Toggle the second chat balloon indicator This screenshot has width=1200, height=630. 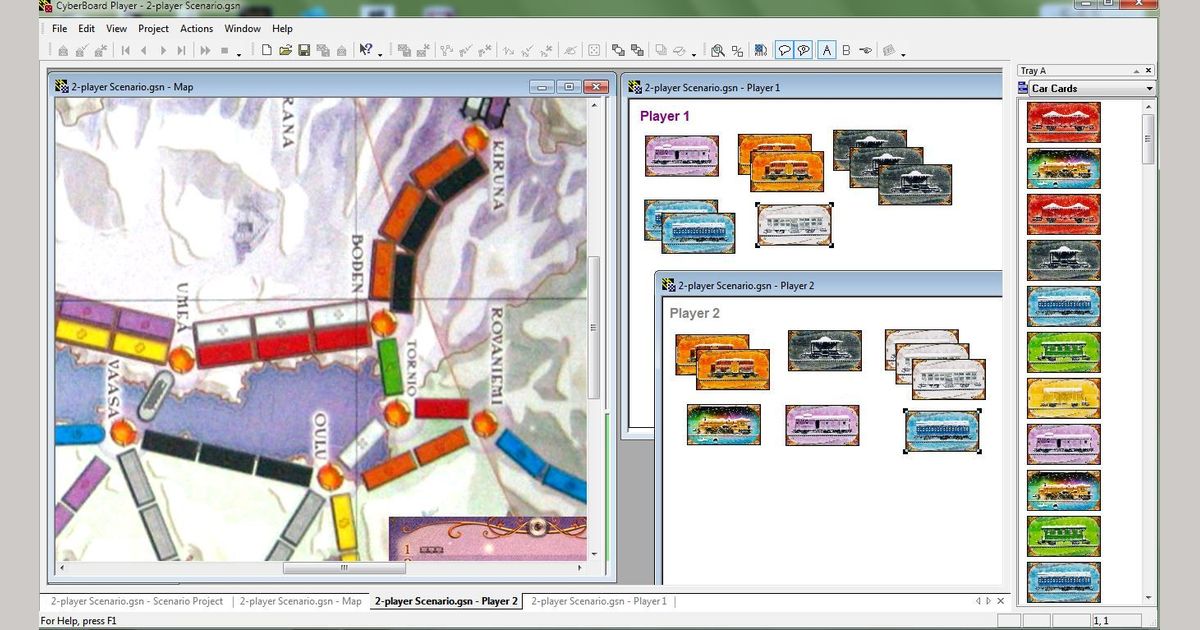(x=804, y=49)
